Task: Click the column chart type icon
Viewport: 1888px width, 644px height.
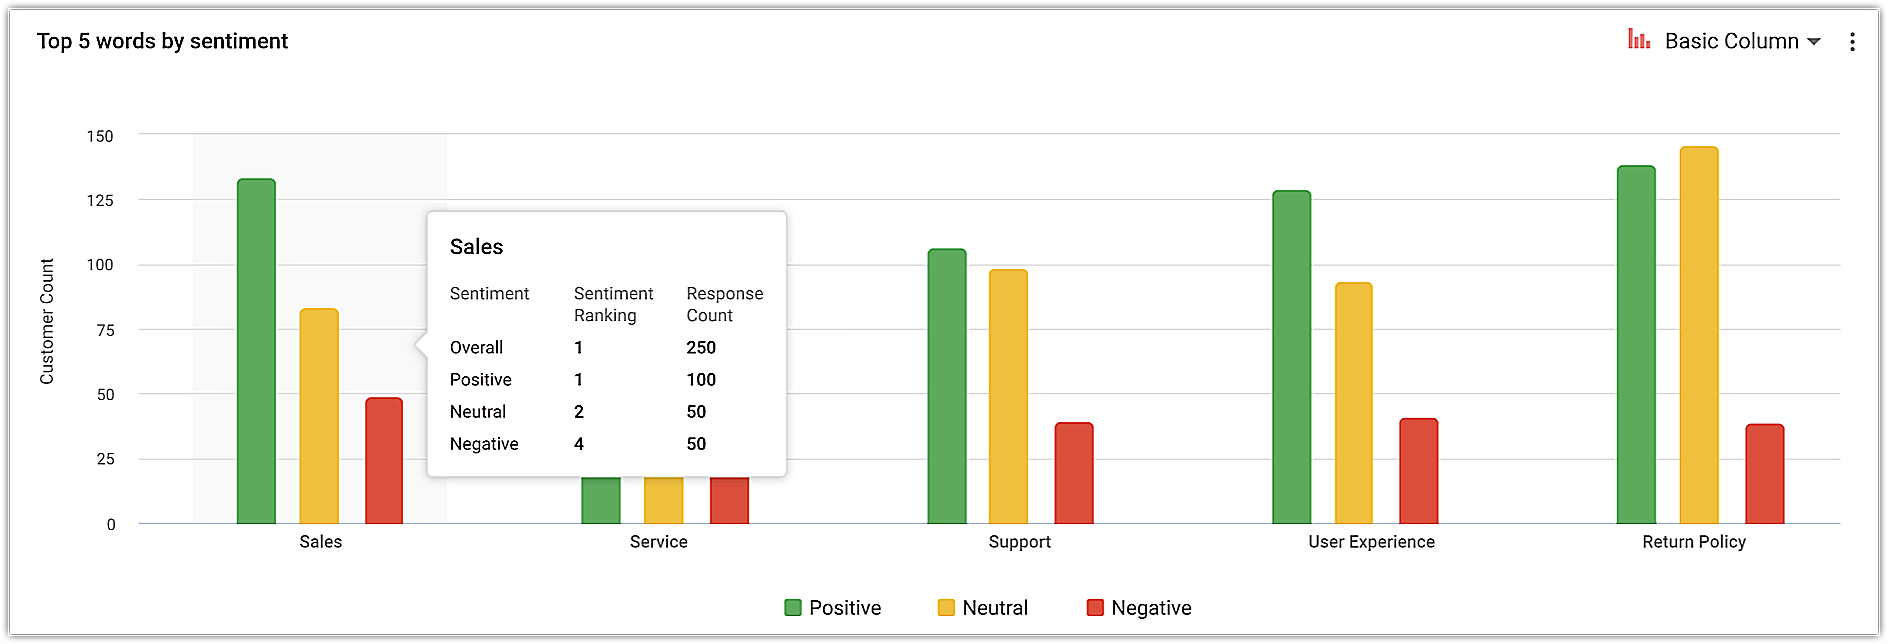Action: pos(1639,40)
